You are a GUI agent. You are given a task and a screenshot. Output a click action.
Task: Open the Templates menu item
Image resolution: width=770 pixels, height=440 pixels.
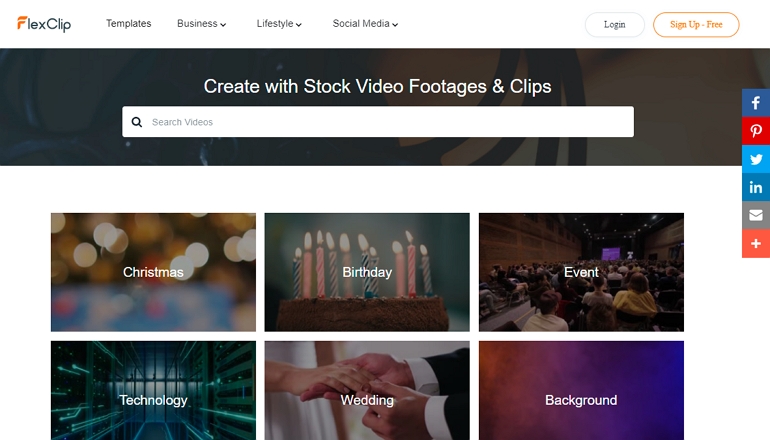pos(129,24)
